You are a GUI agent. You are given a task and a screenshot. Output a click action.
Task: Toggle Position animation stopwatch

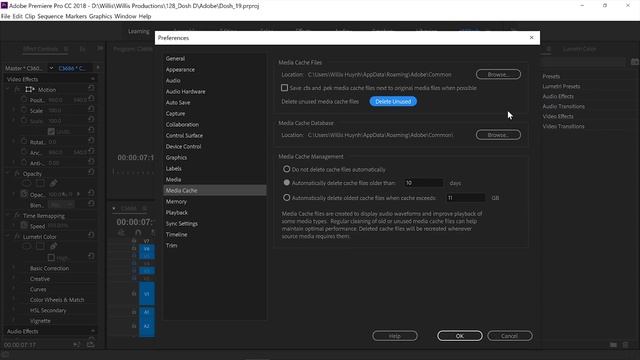pos(24,100)
